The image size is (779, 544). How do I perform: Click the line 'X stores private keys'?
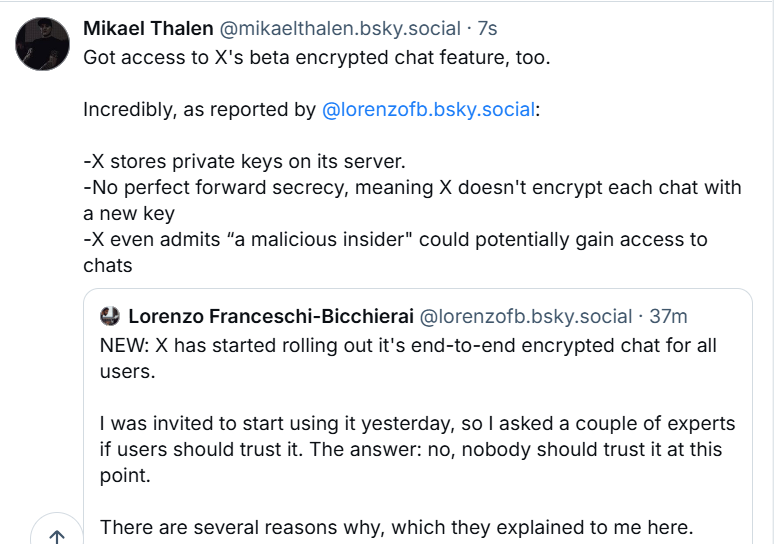[x=244, y=161]
